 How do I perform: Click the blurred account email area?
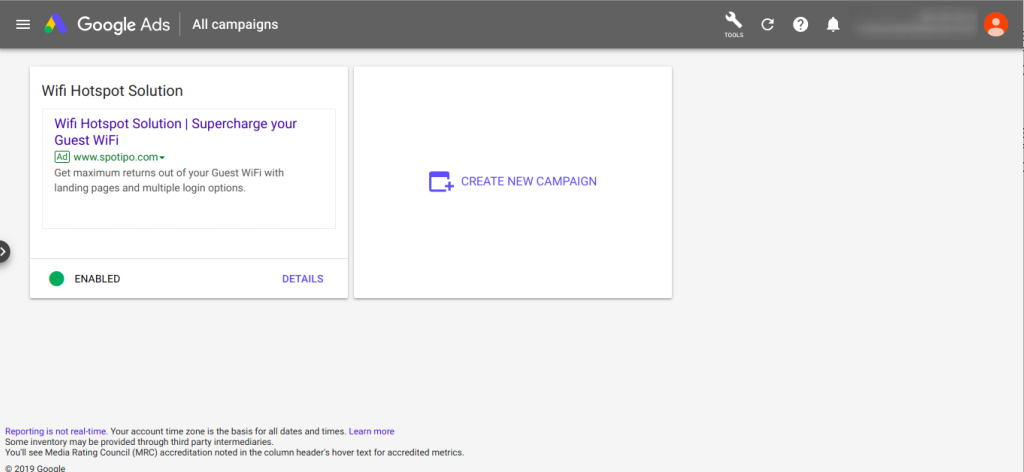click(x=916, y=24)
